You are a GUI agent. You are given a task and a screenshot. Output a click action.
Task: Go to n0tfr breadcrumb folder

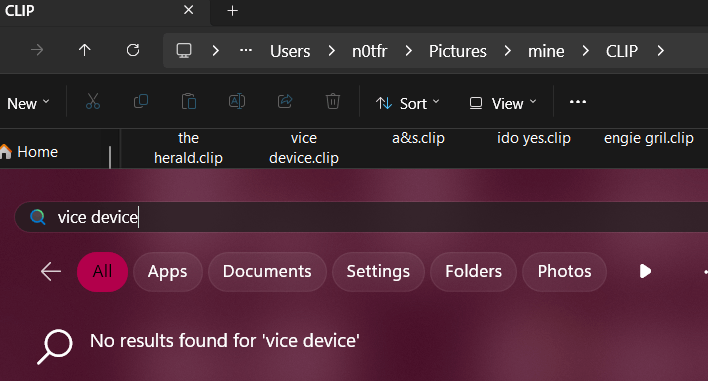[x=369, y=51]
